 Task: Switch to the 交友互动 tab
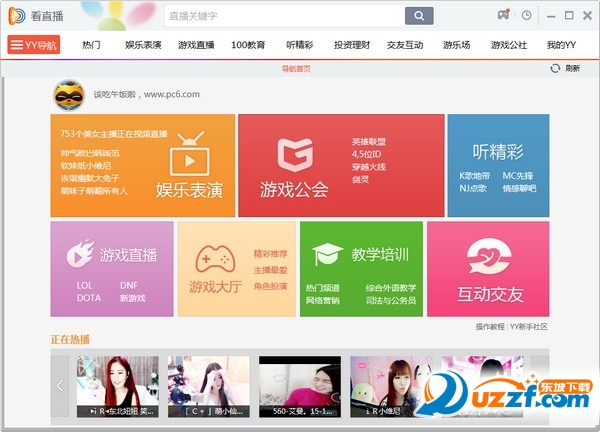pyautogui.click(x=405, y=45)
